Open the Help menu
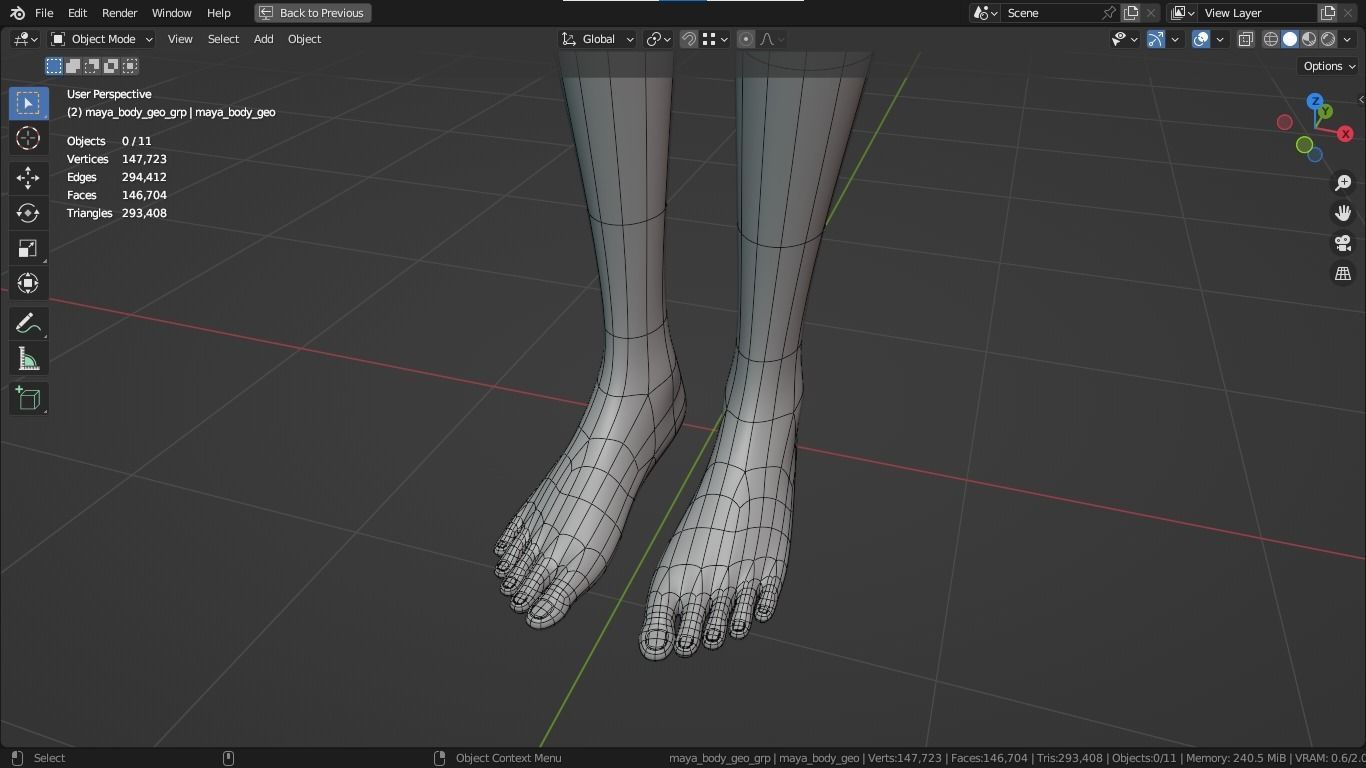This screenshot has height=768, width=1366. click(x=218, y=13)
